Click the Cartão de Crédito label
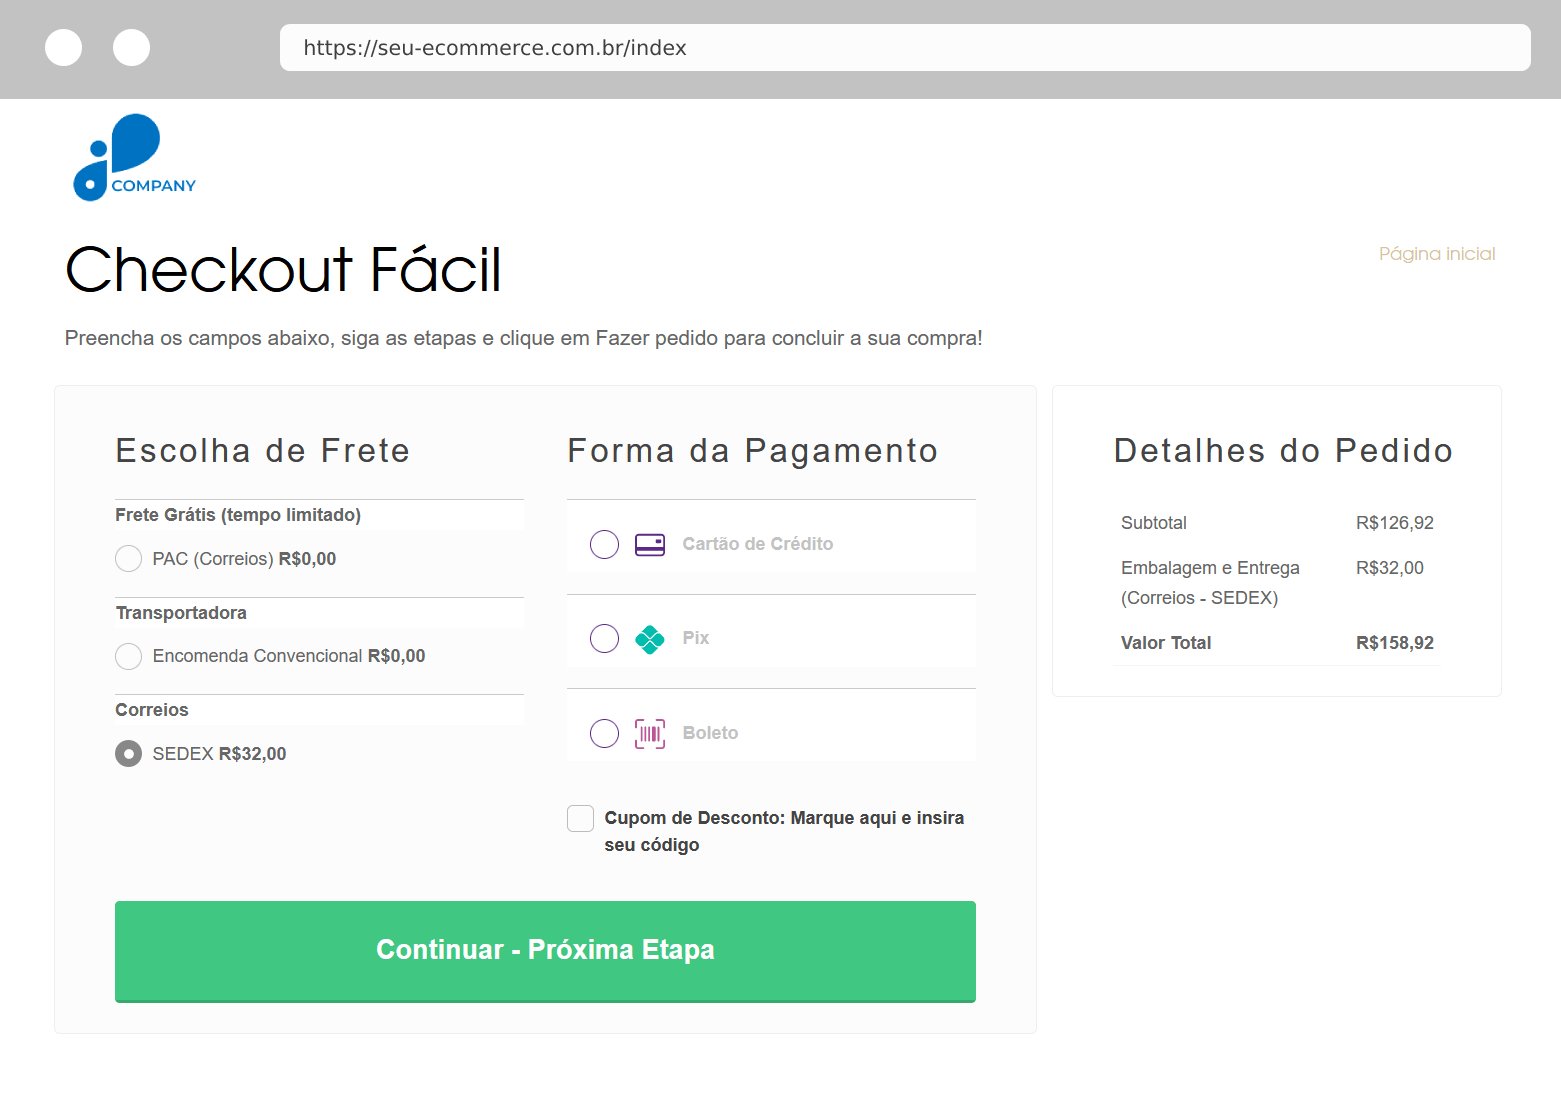Viewport: 1561px width, 1108px height. (x=757, y=544)
